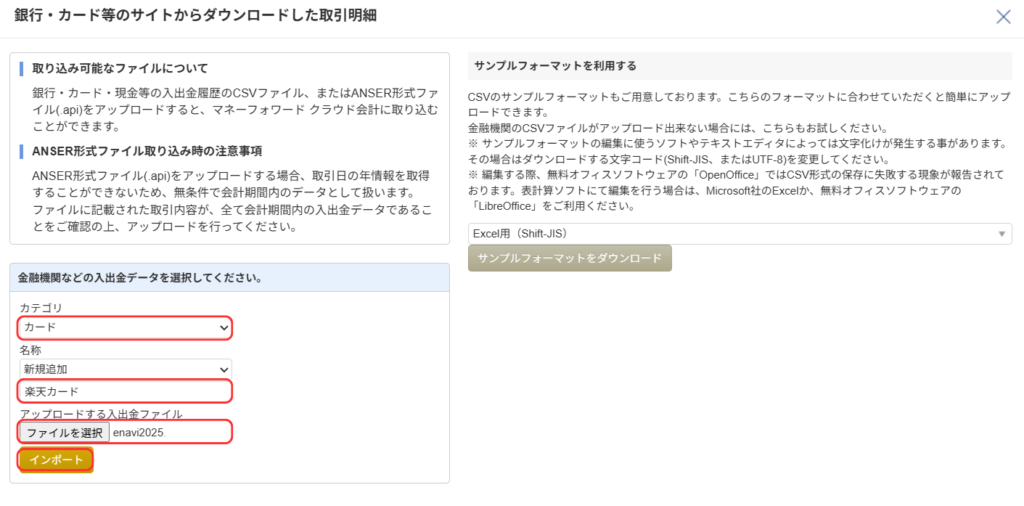Click the paragraph describing CSV and ANSER file upload
This screenshot has width=1024, height=506.
230,109
